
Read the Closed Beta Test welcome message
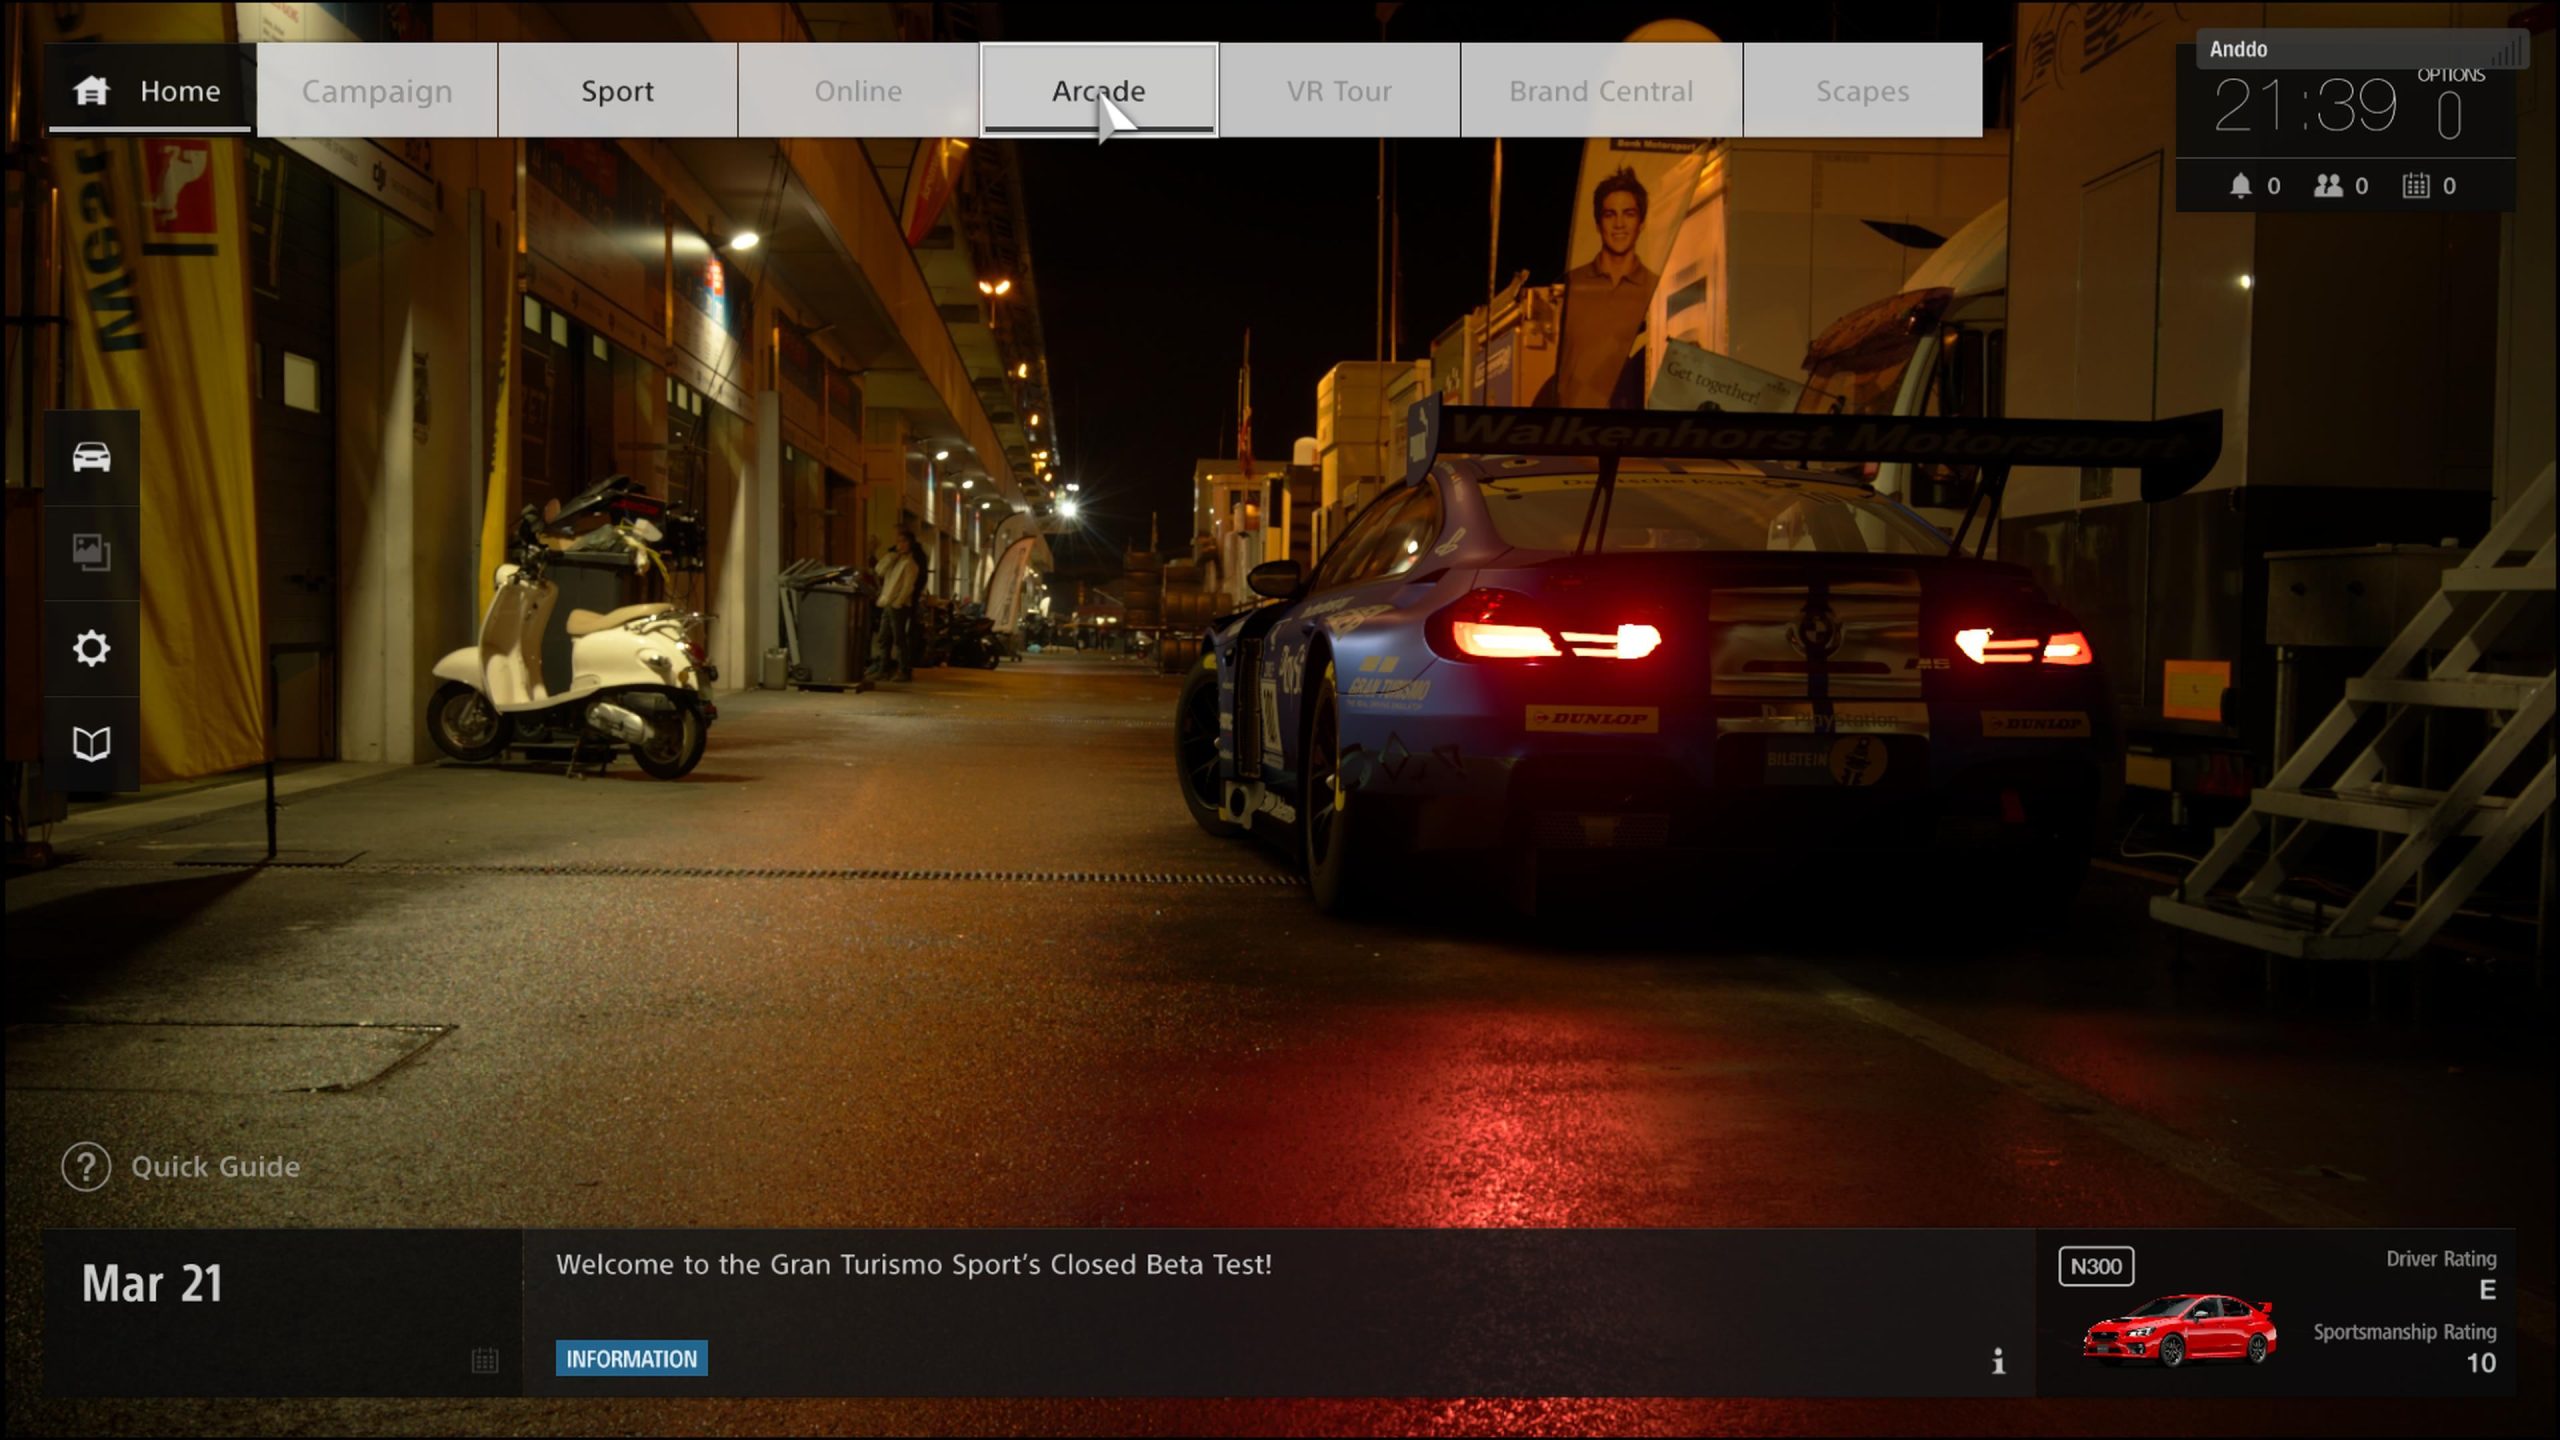tap(914, 1264)
